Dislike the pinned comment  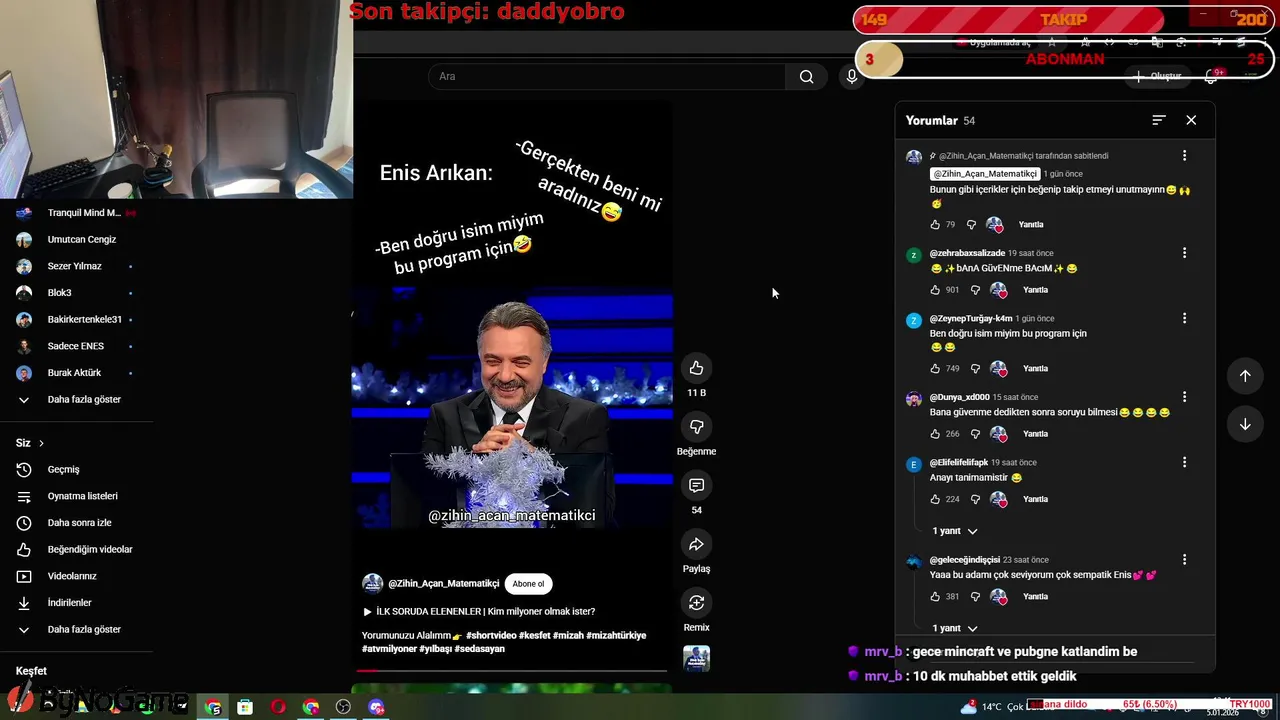click(971, 225)
